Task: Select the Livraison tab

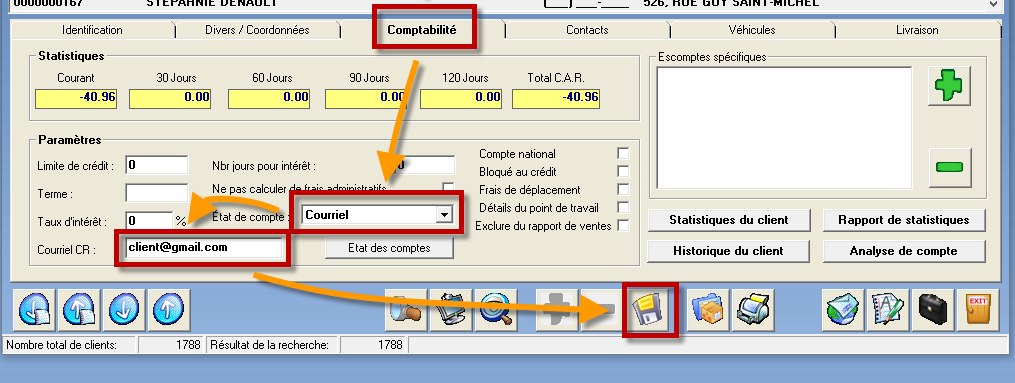Action: pyautogui.click(x=917, y=30)
